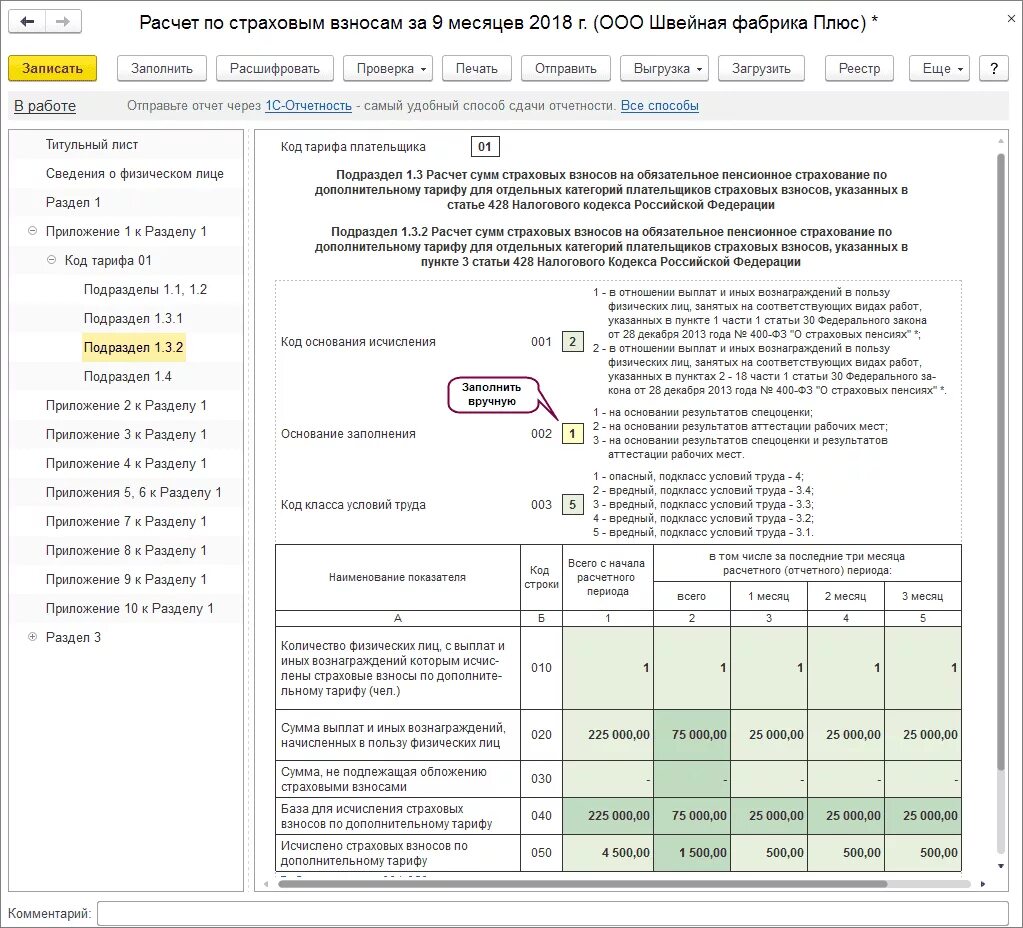The height and width of the screenshot is (928, 1023).
Task: Open the В работе status link
Action: (x=45, y=106)
